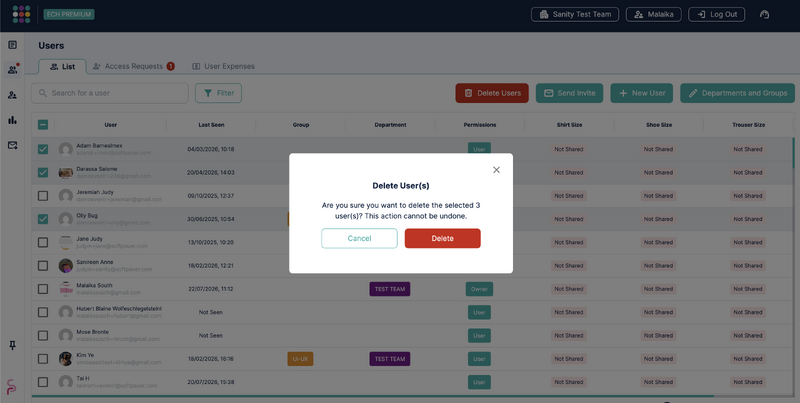
Task: Click Delete Users toolbar button
Action: point(492,93)
